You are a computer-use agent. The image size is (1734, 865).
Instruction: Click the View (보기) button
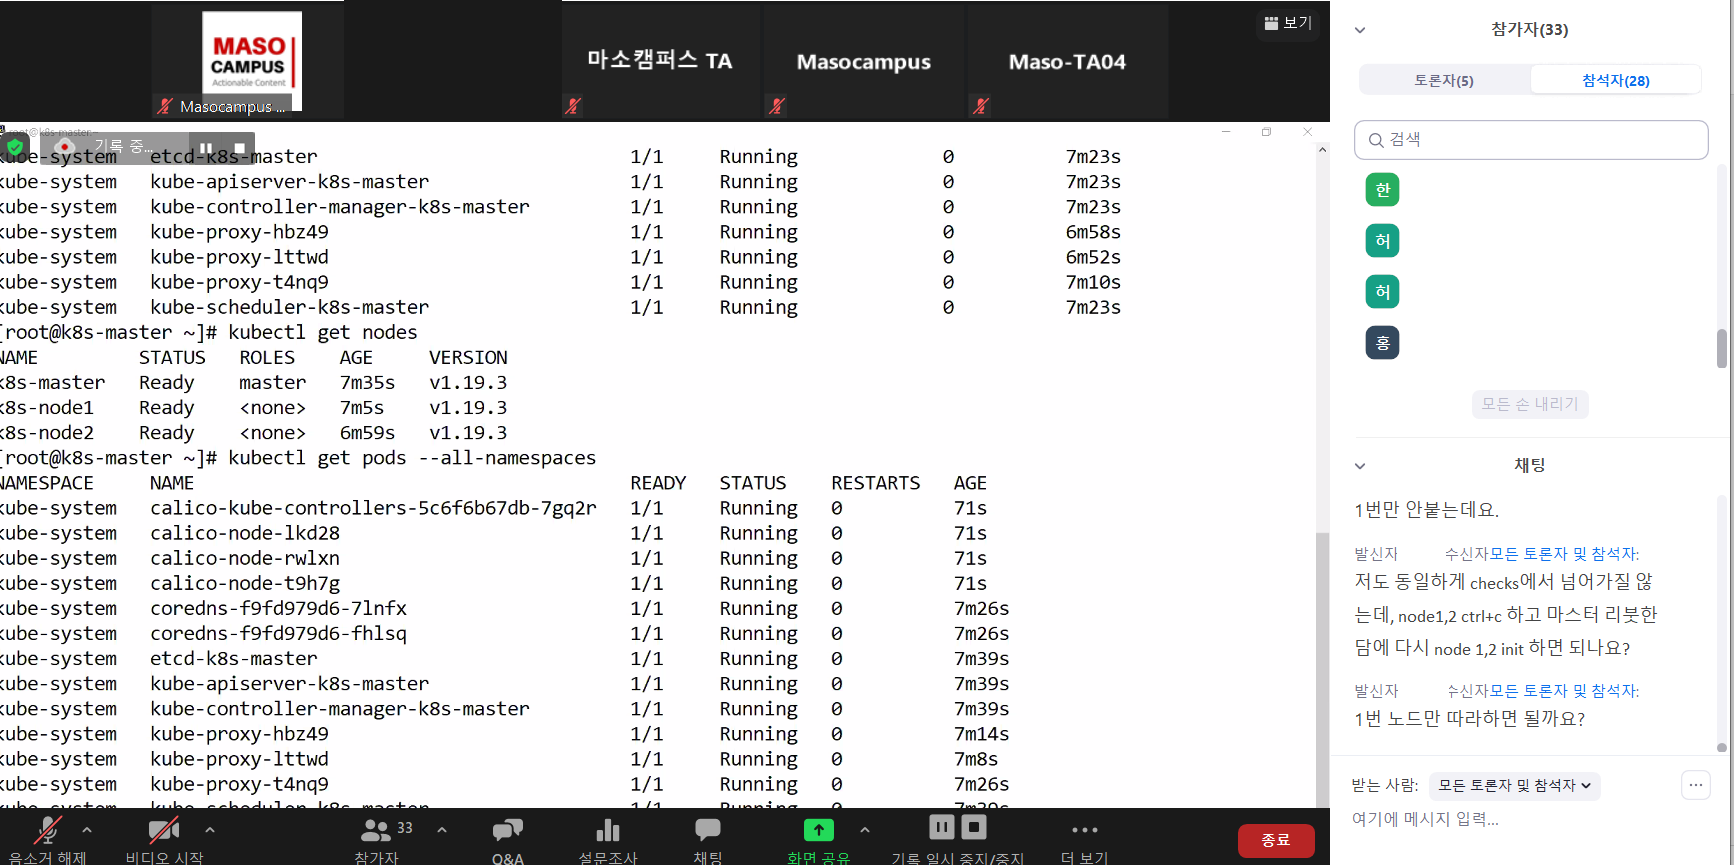click(x=1288, y=23)
